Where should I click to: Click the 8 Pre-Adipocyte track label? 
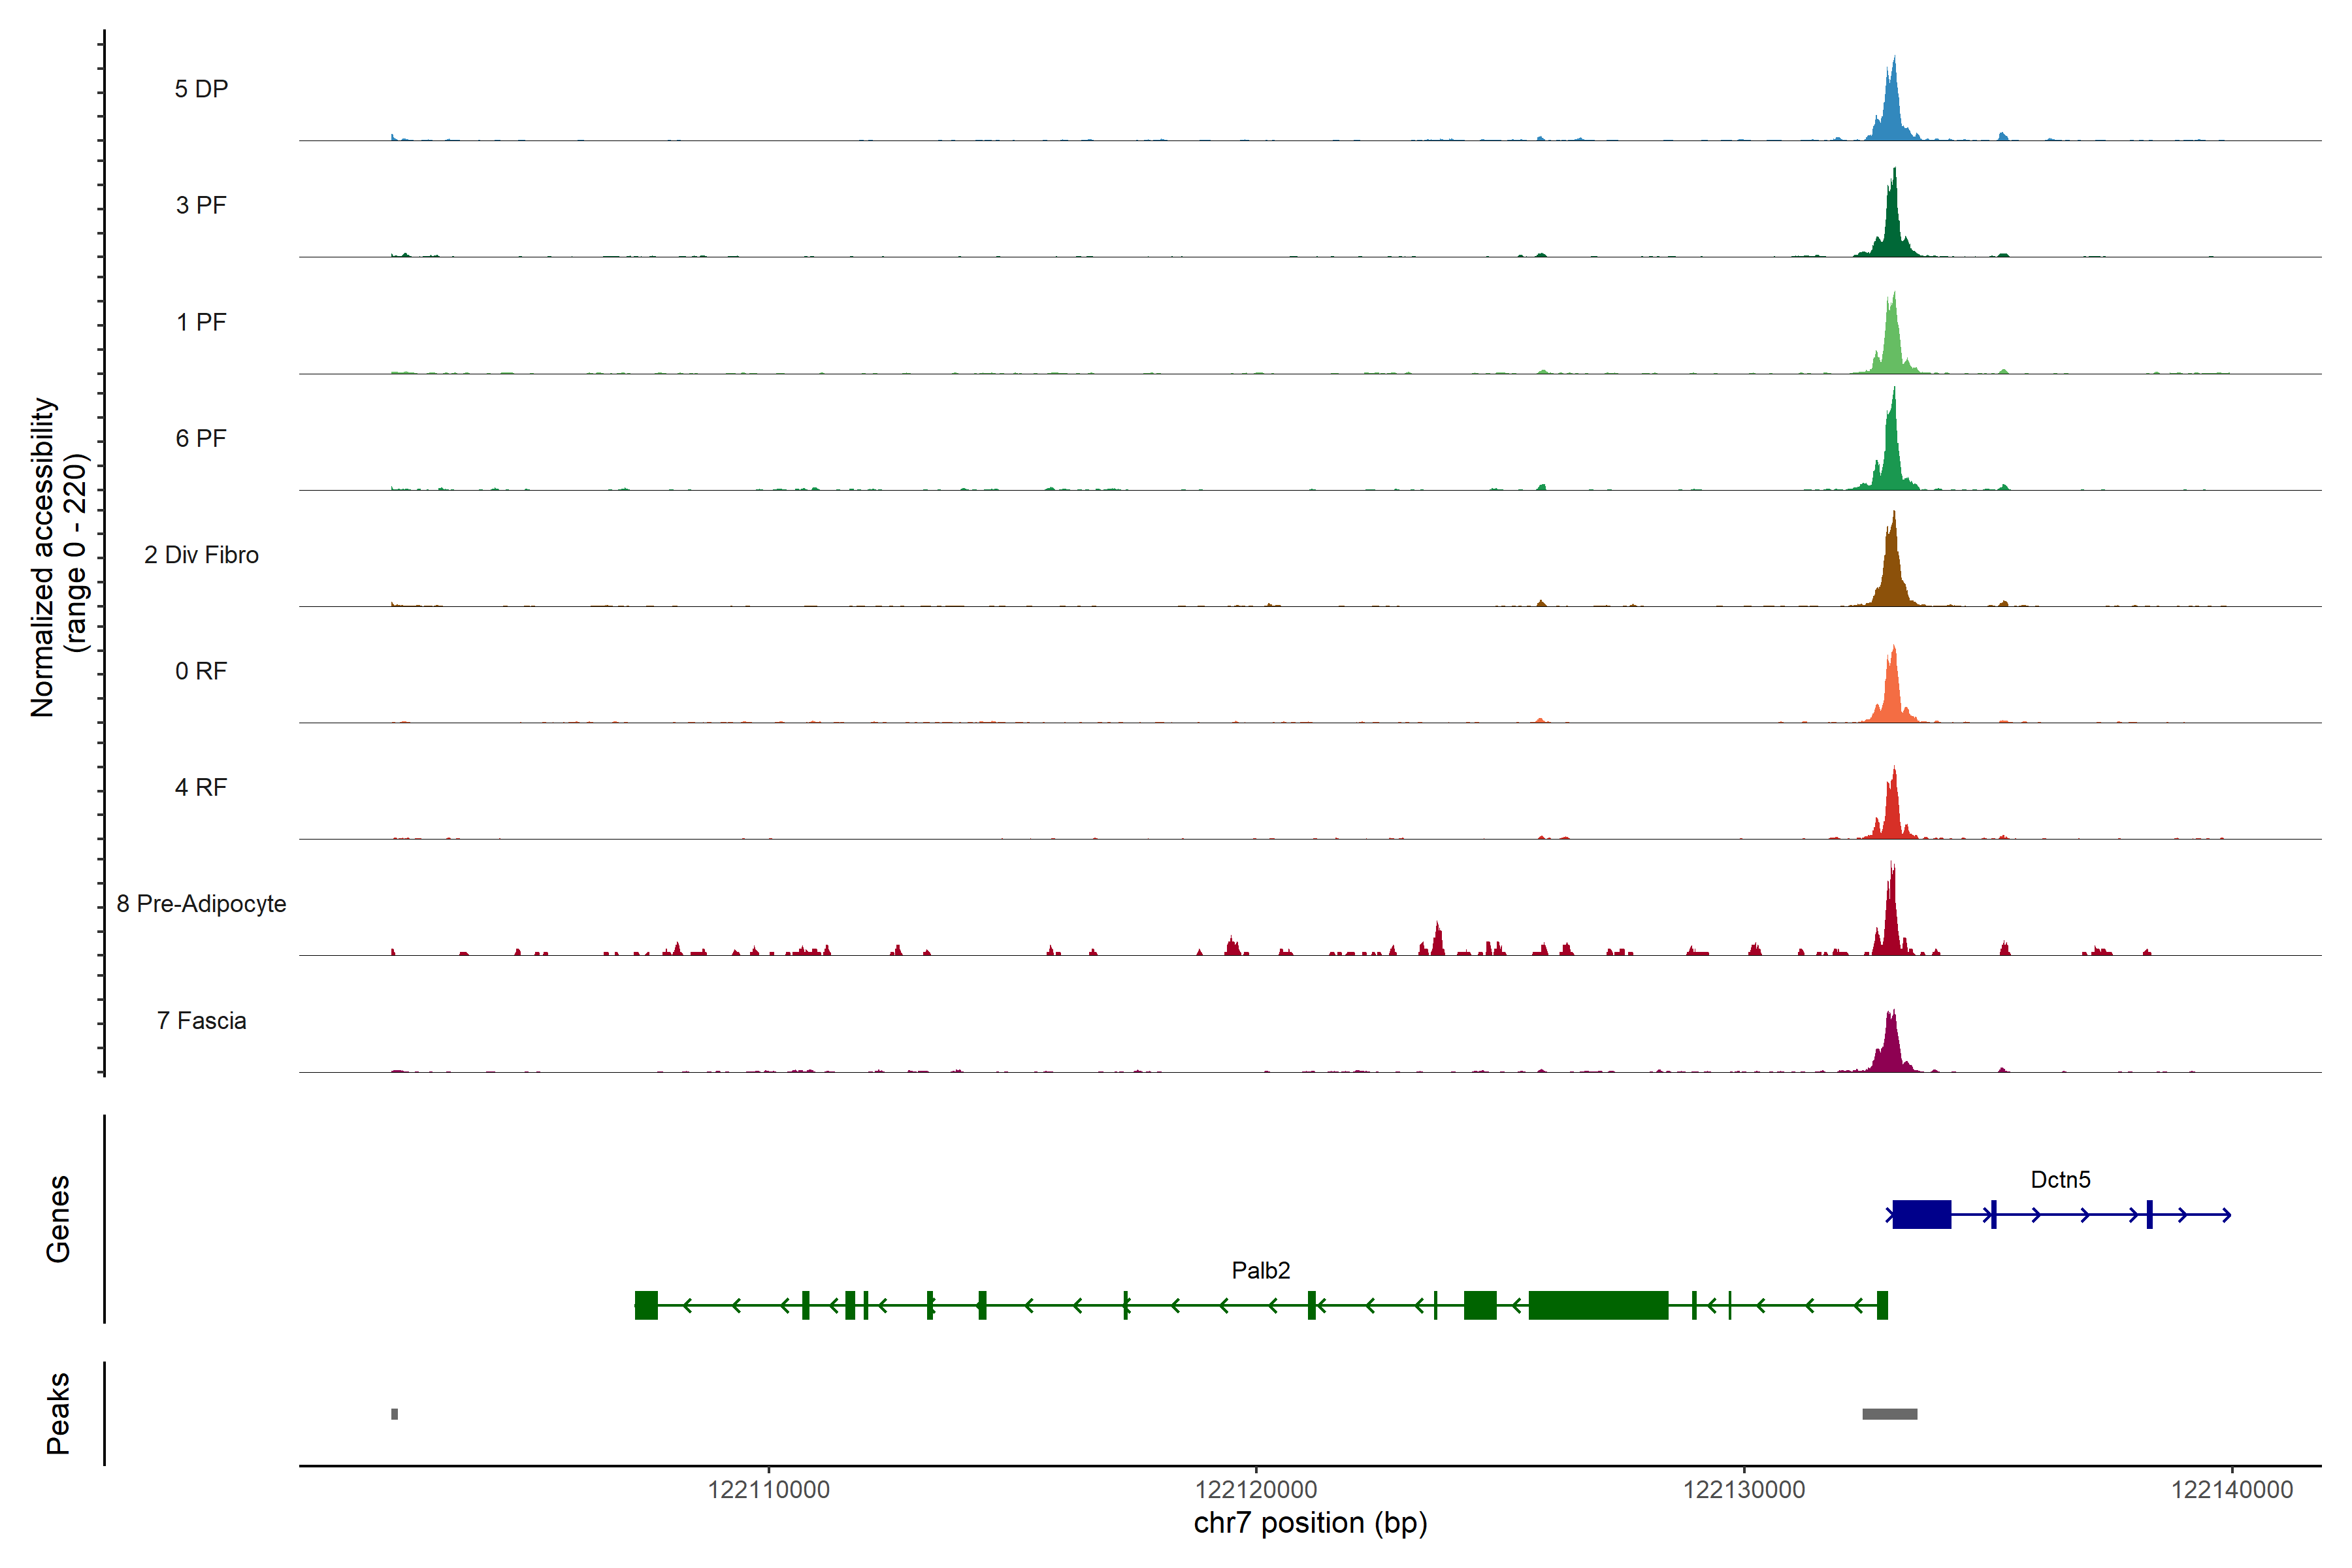tap(201, 904)
